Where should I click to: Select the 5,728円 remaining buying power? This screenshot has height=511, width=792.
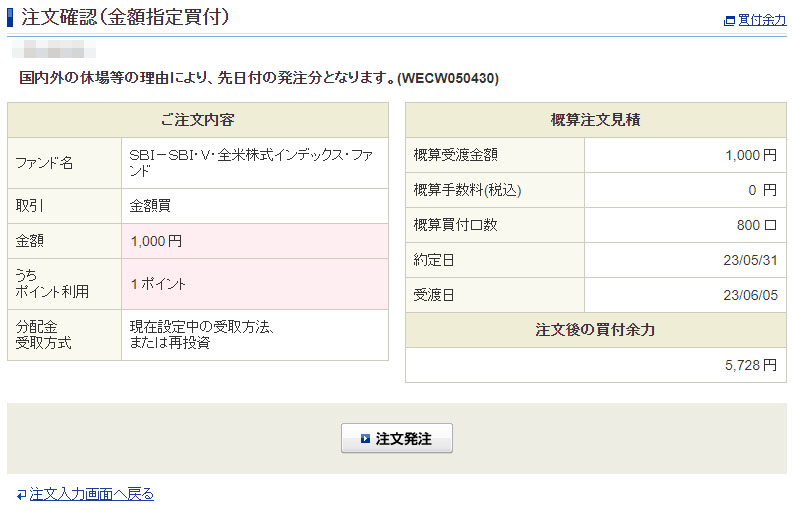point(750,365)
